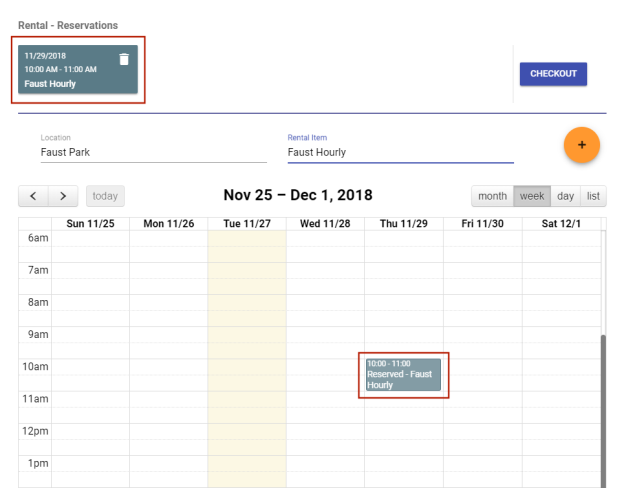Viewport: 624px width, 488px height.
Task: Switch calendar to list view
Action: [593, 196]
